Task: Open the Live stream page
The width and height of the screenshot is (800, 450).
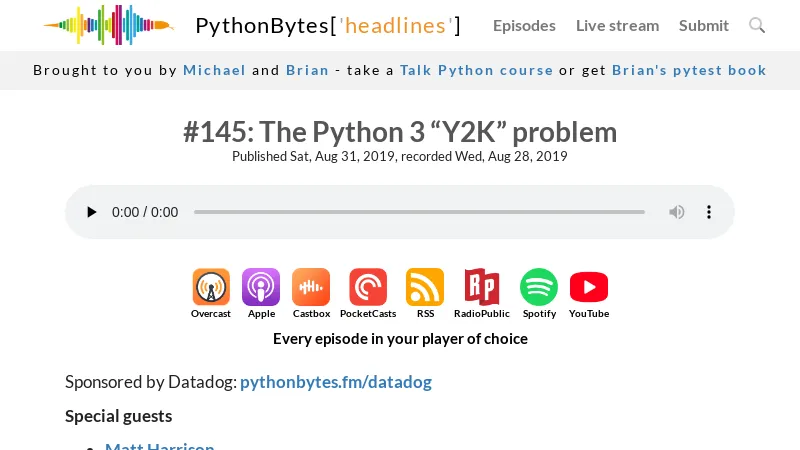Action: point(617,25)
